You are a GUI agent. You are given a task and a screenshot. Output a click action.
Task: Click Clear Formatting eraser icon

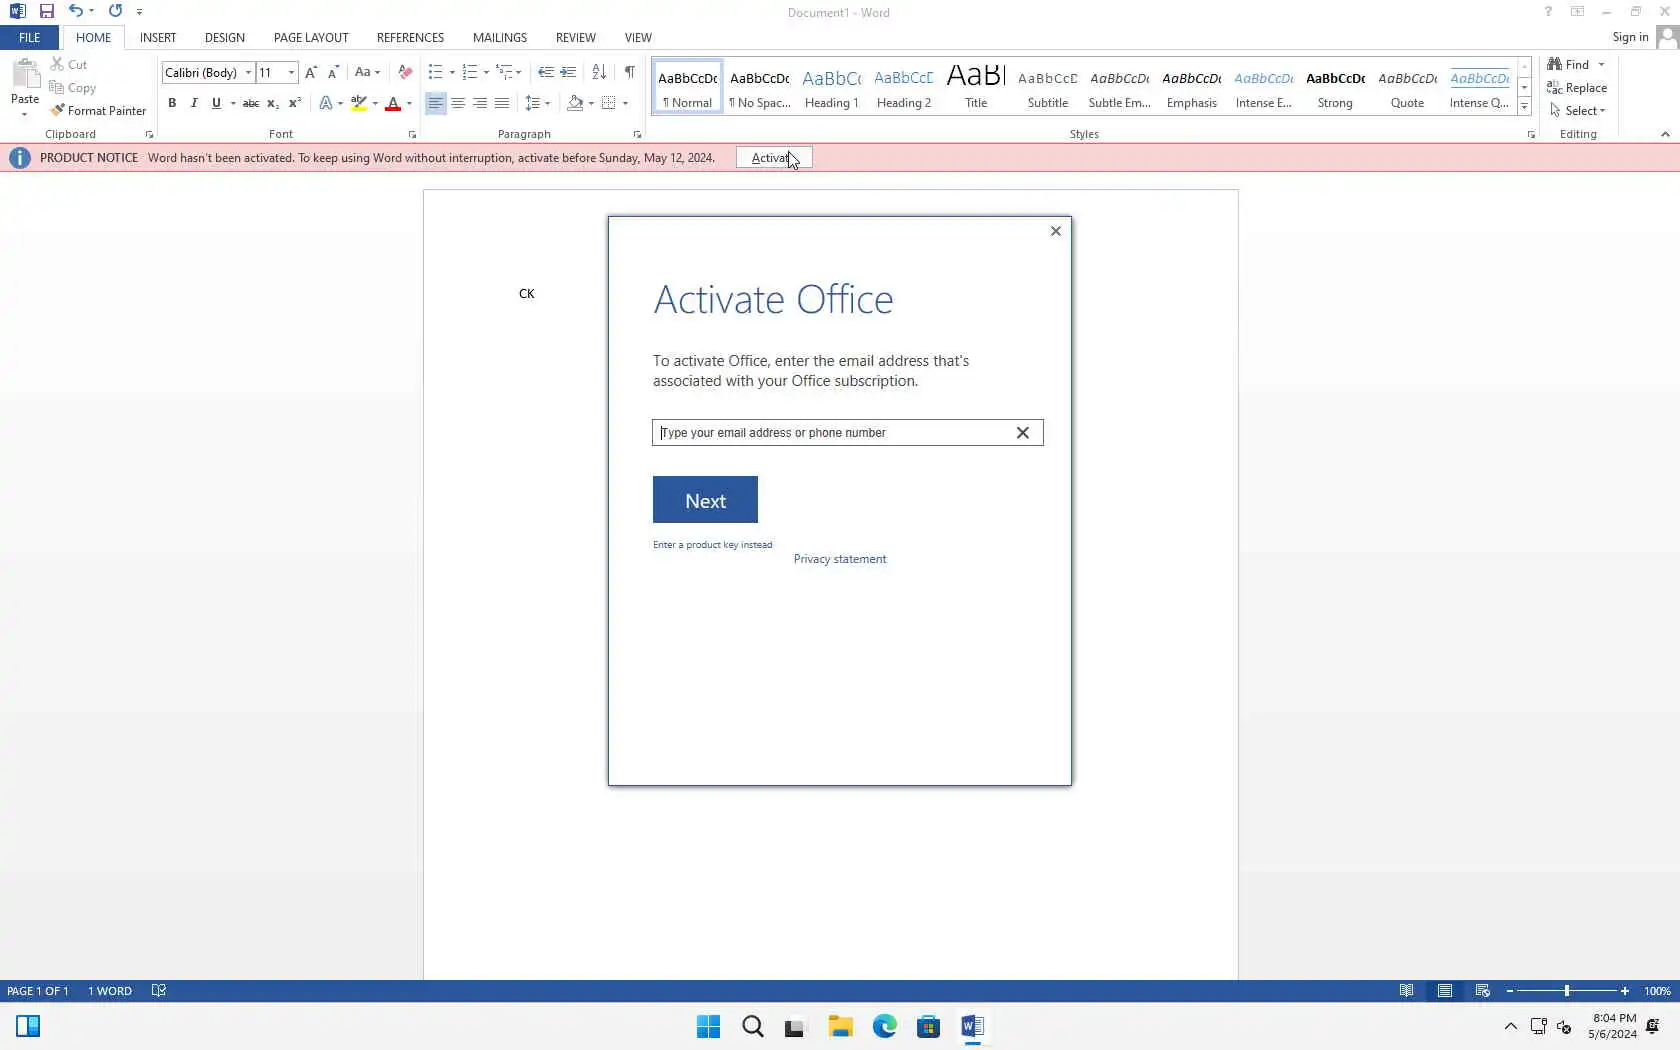click(x=405, y=72)
